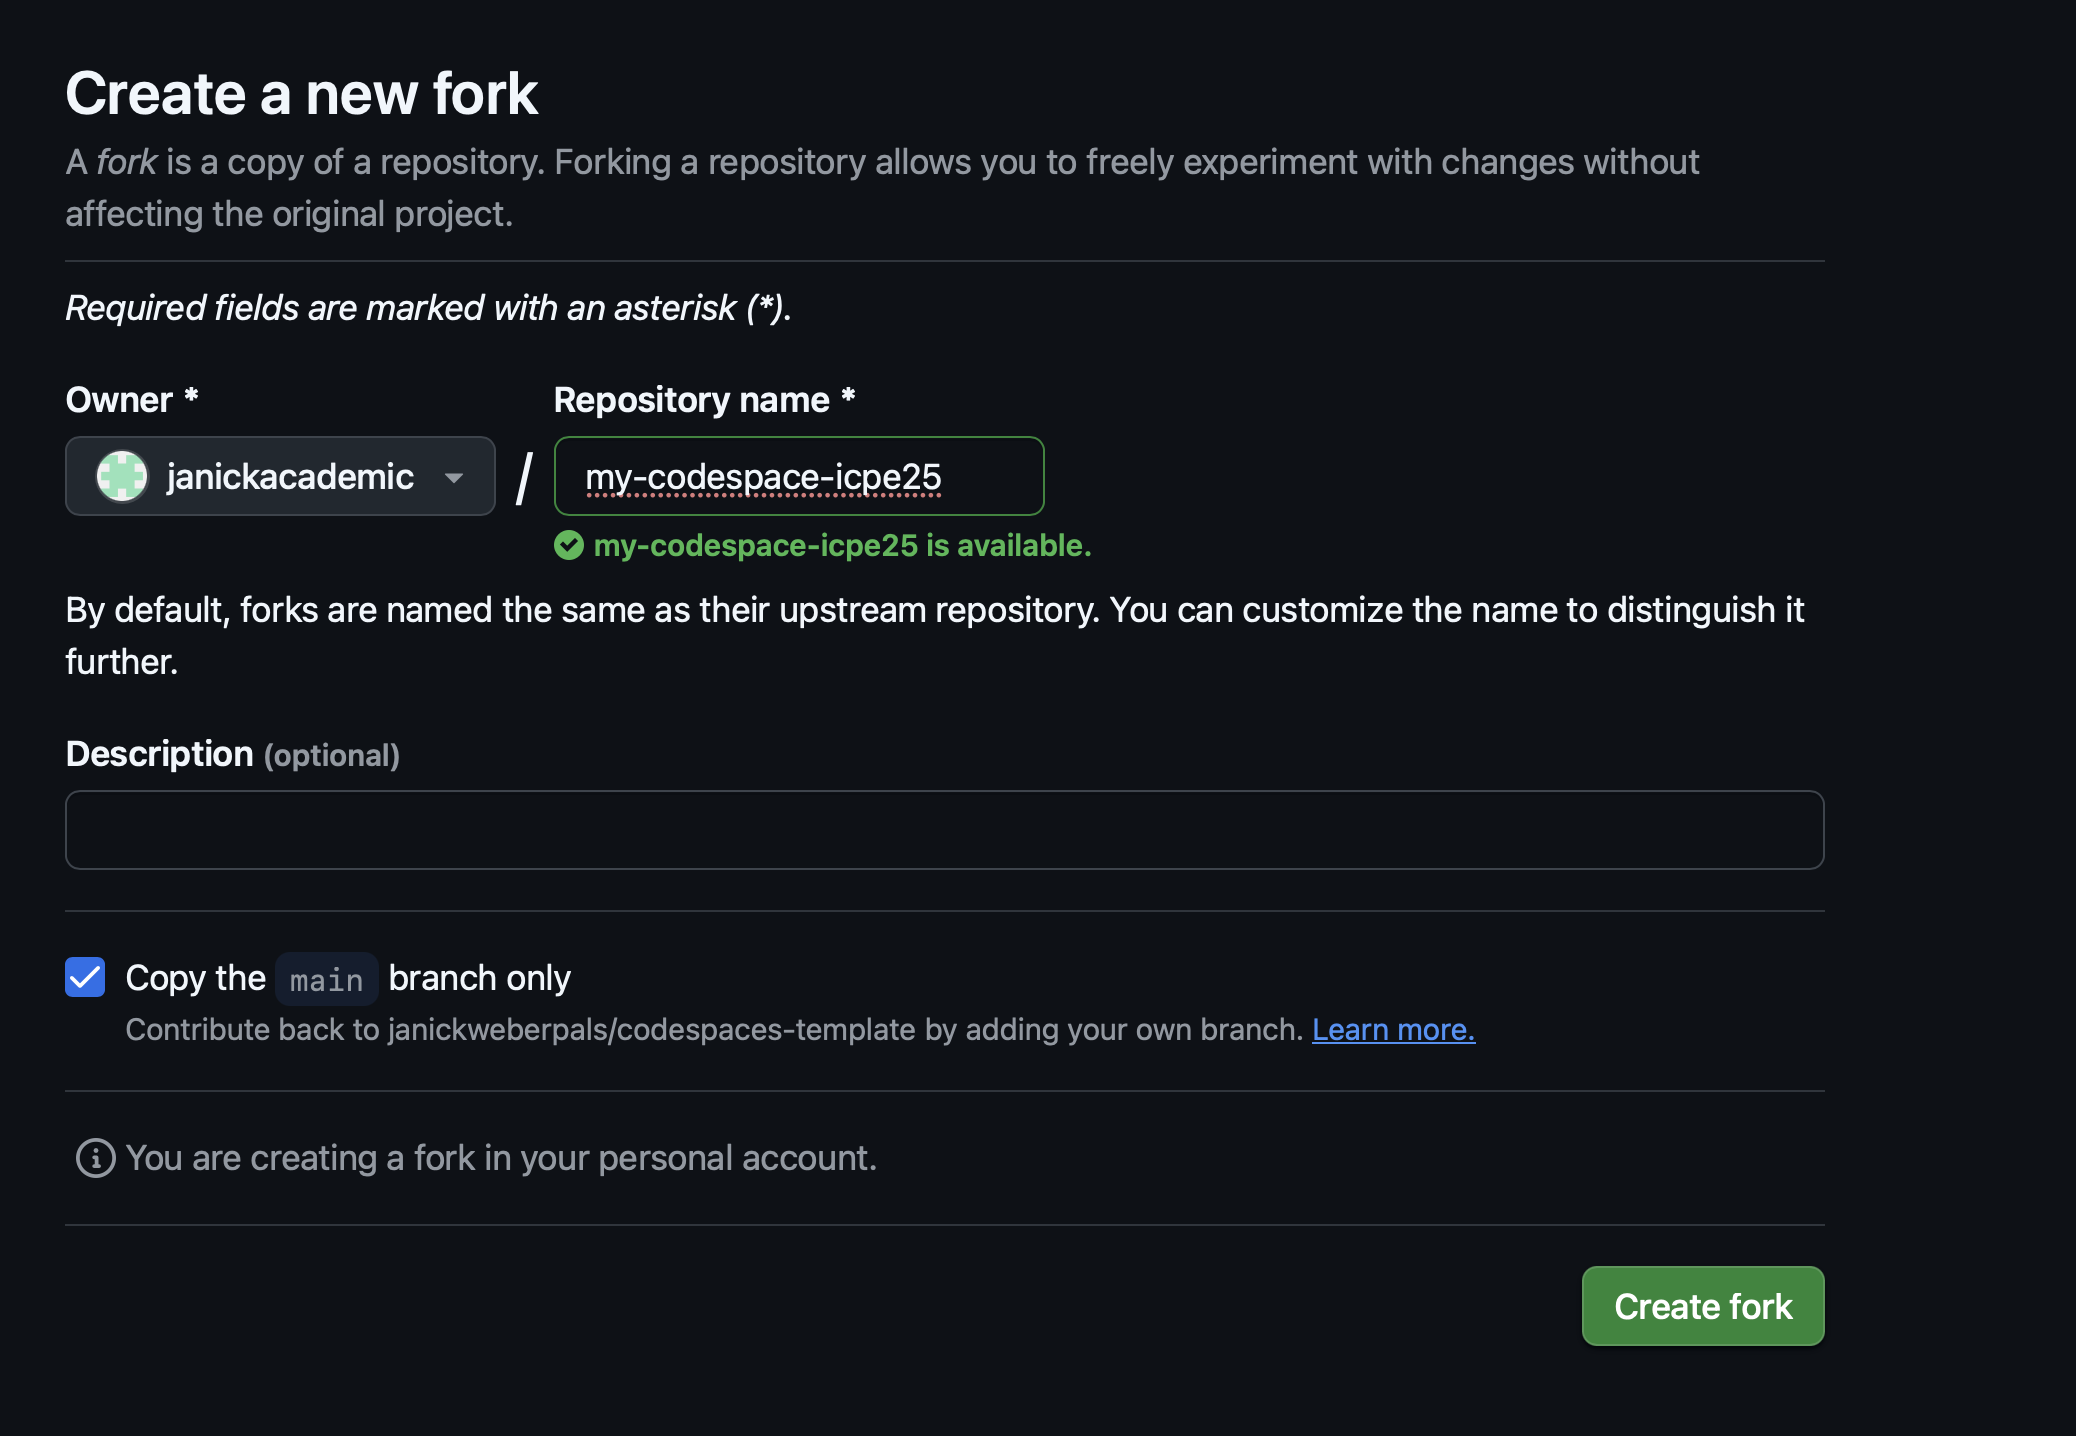Click the green availability checkmark icon

click(569, 545)
